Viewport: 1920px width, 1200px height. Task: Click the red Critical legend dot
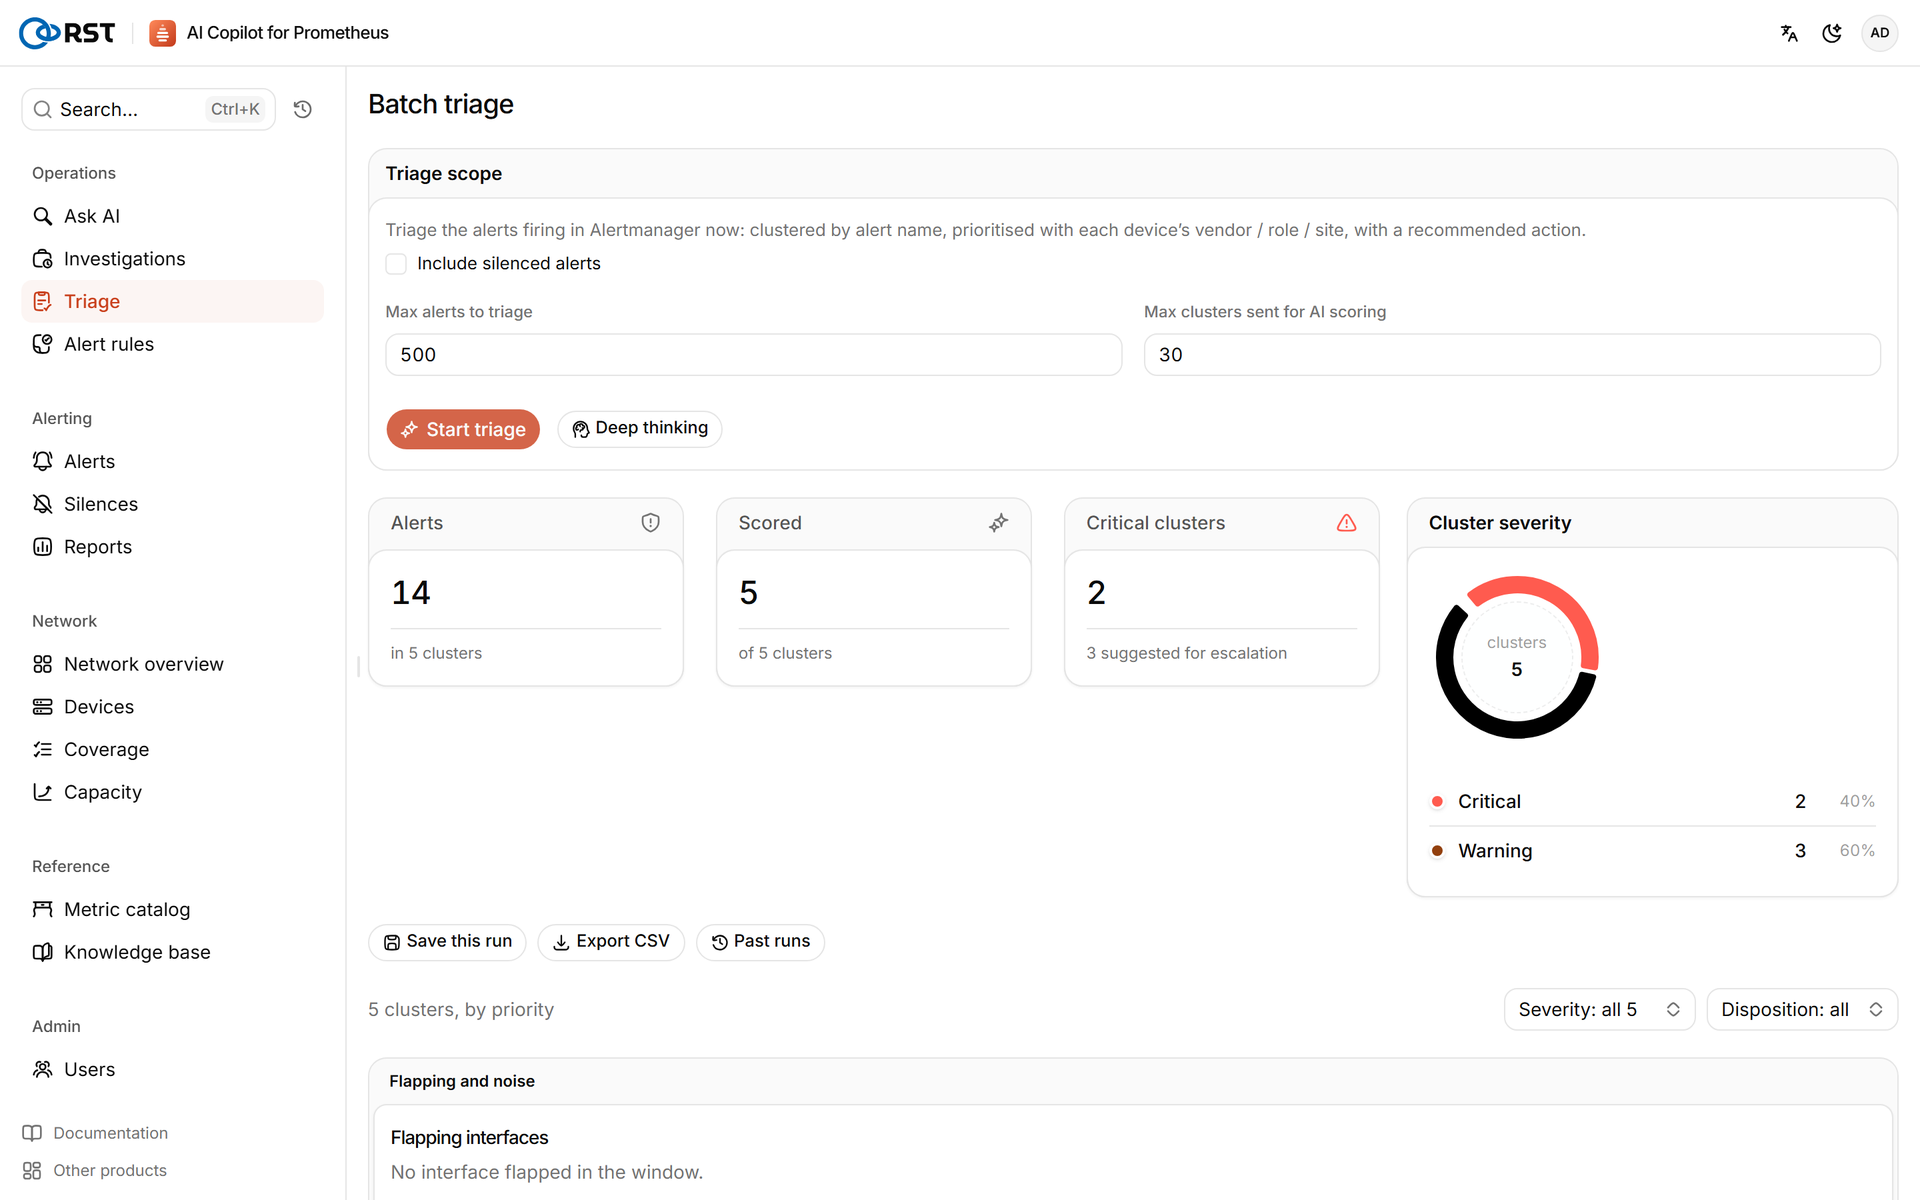(x=1437, y=801)
